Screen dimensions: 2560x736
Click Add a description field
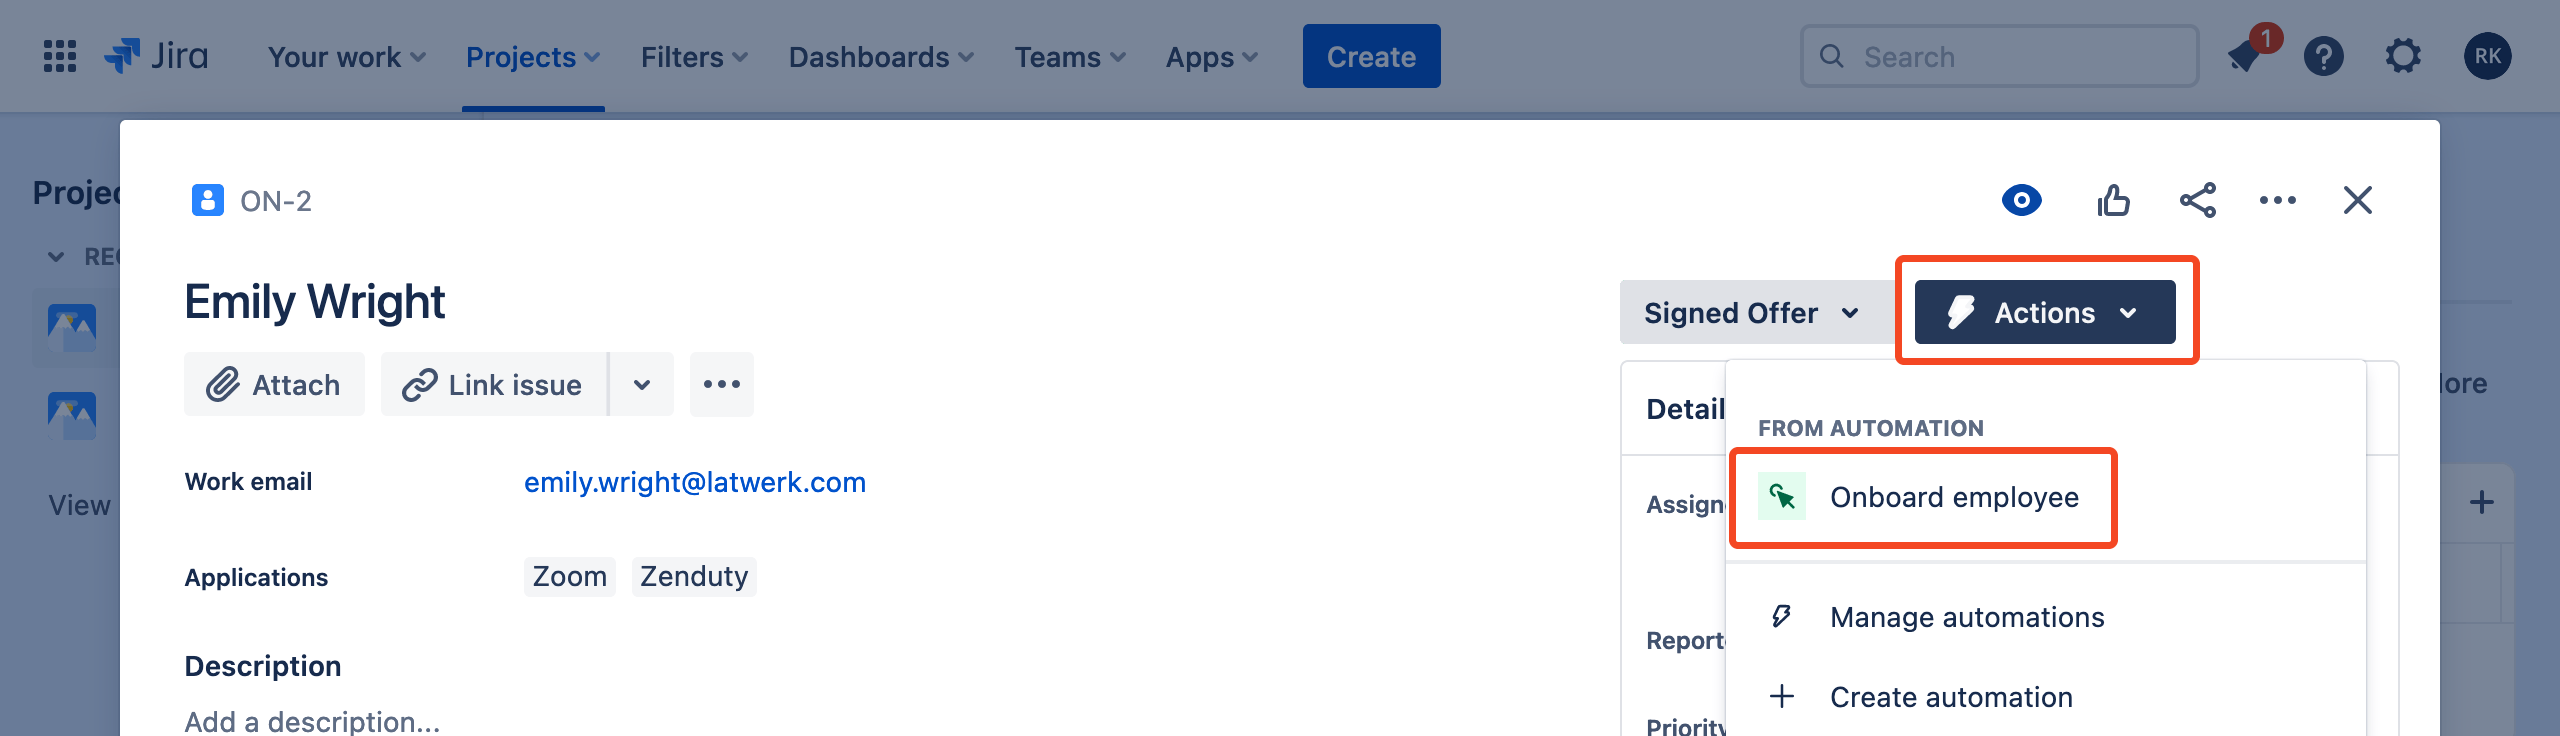pos(312,720)
